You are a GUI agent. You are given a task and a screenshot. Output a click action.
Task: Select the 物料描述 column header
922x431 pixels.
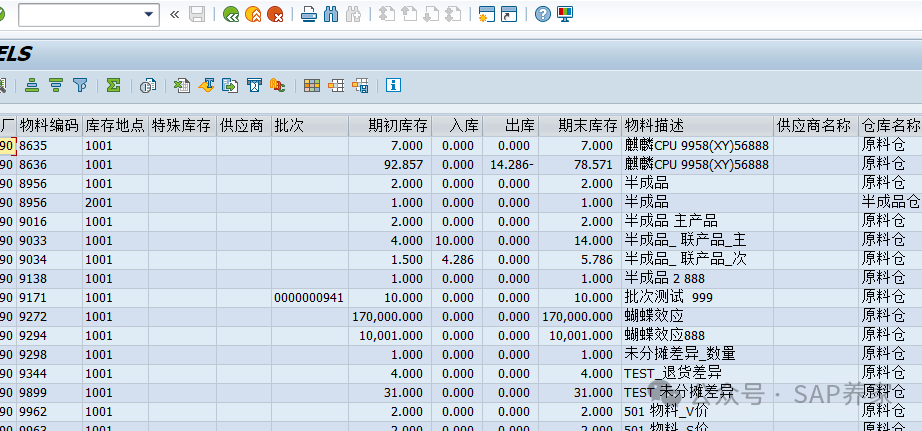coord(697,125)
